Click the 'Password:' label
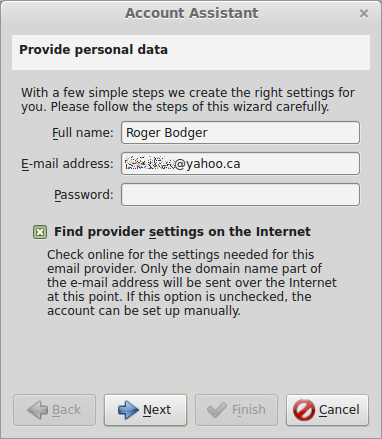Image resolution: width=382 pixels, height=439 pixels. coord(84,195)
